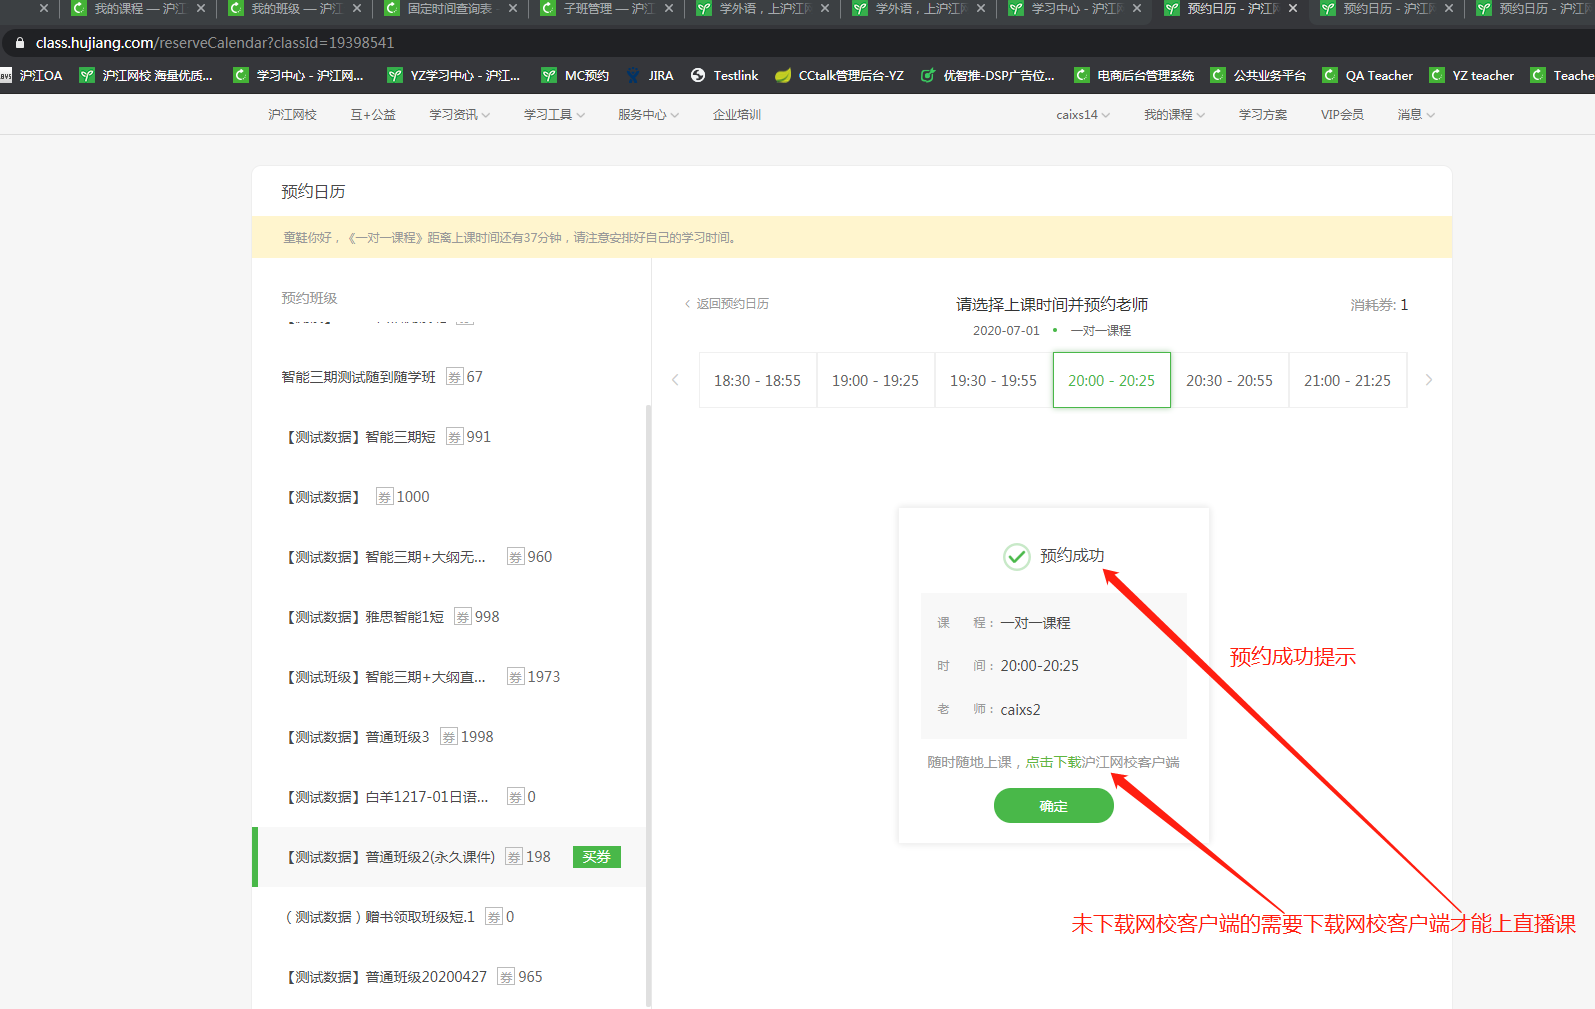Screen dimensions: 1595x1009
Task: Close the 固定时间查询表 browser tab
Action: (513, 8)
